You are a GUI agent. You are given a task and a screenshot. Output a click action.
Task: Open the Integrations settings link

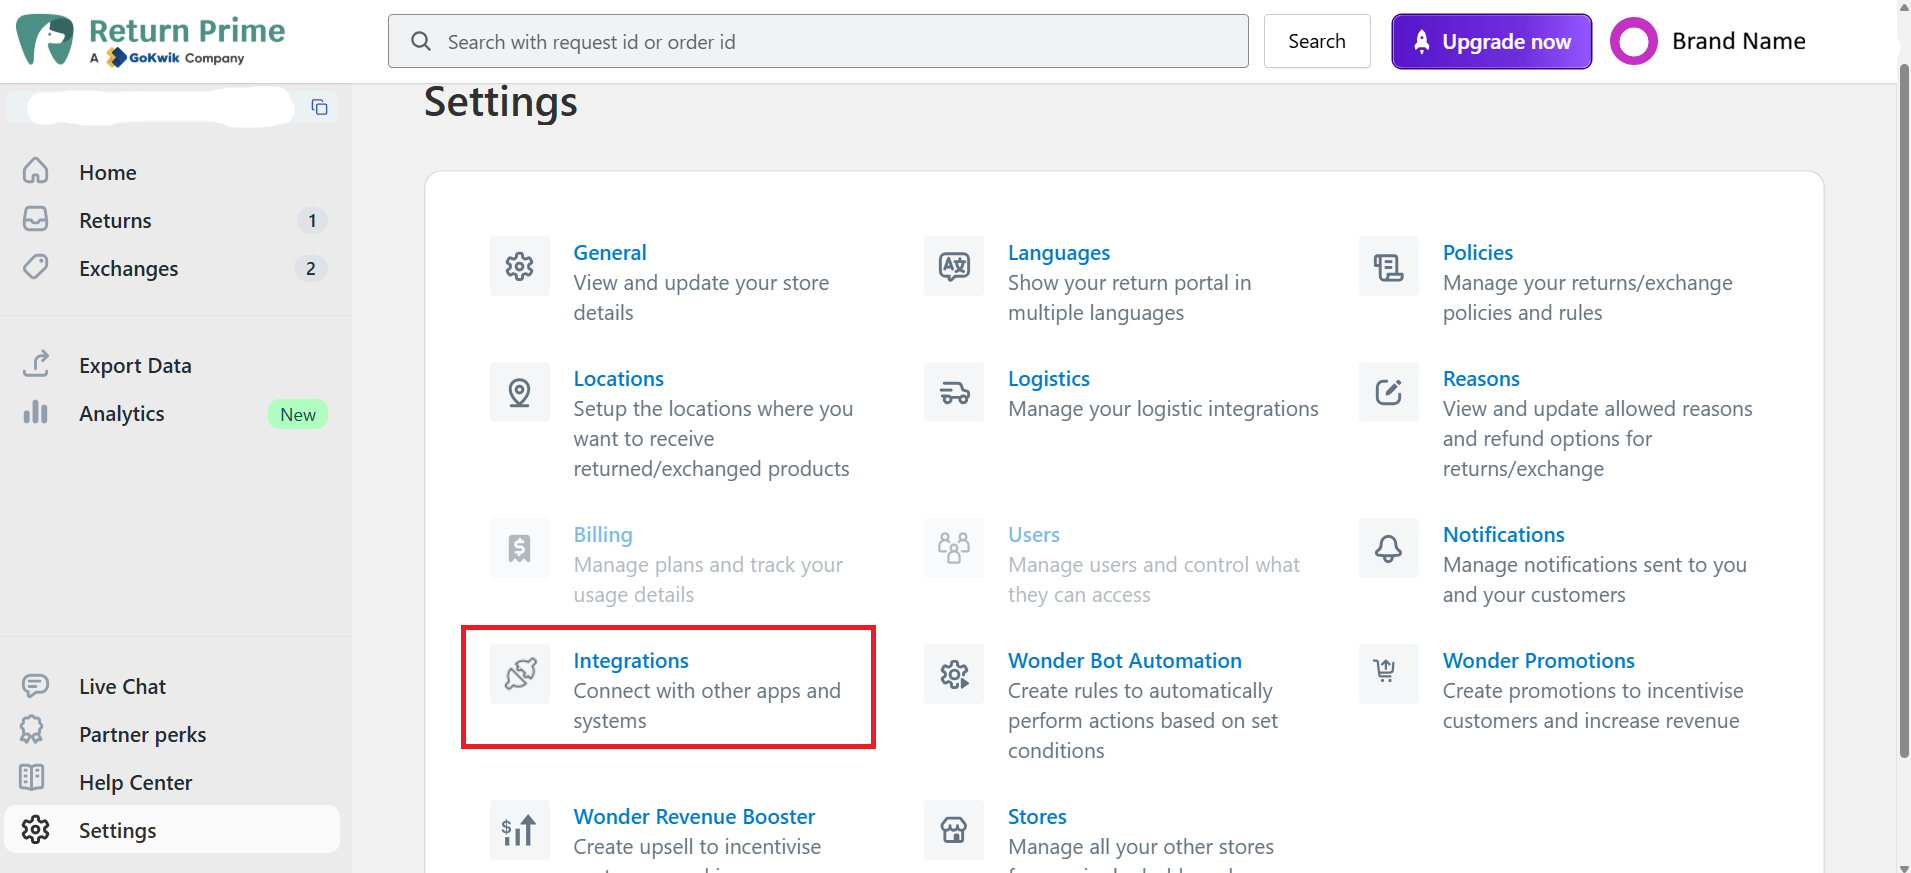tap(631, 660)
